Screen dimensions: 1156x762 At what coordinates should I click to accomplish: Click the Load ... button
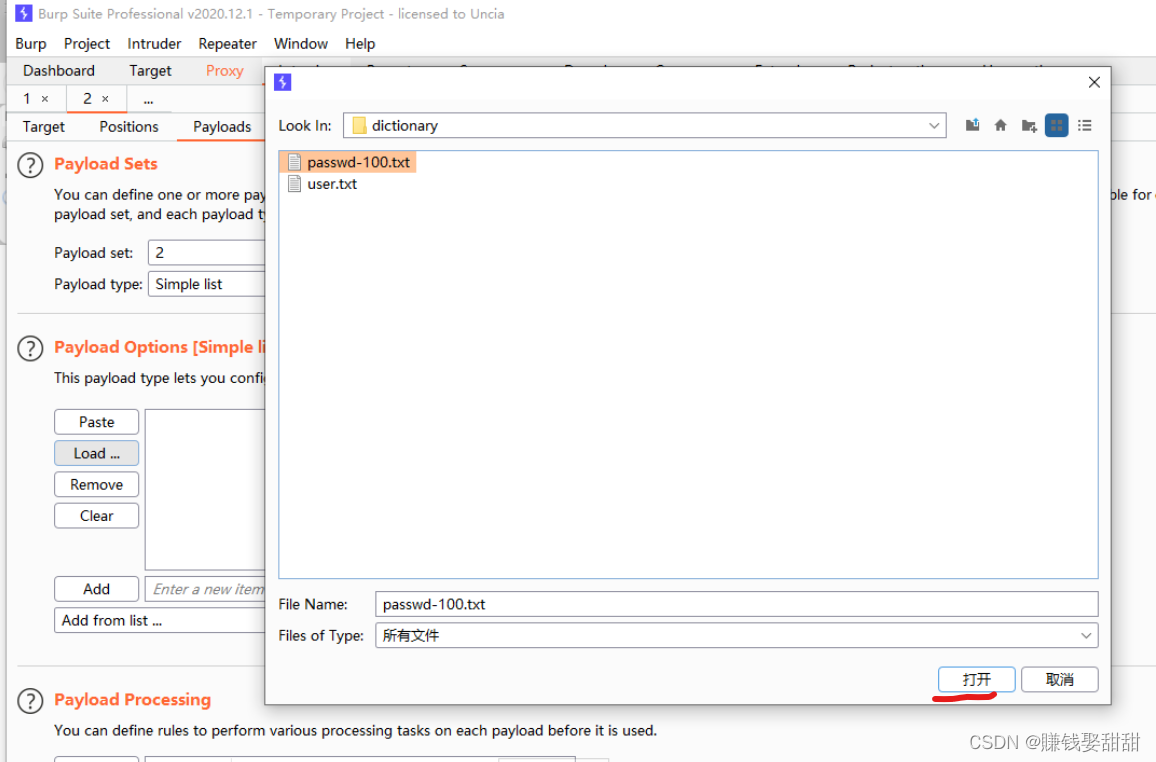click(97, 453)
